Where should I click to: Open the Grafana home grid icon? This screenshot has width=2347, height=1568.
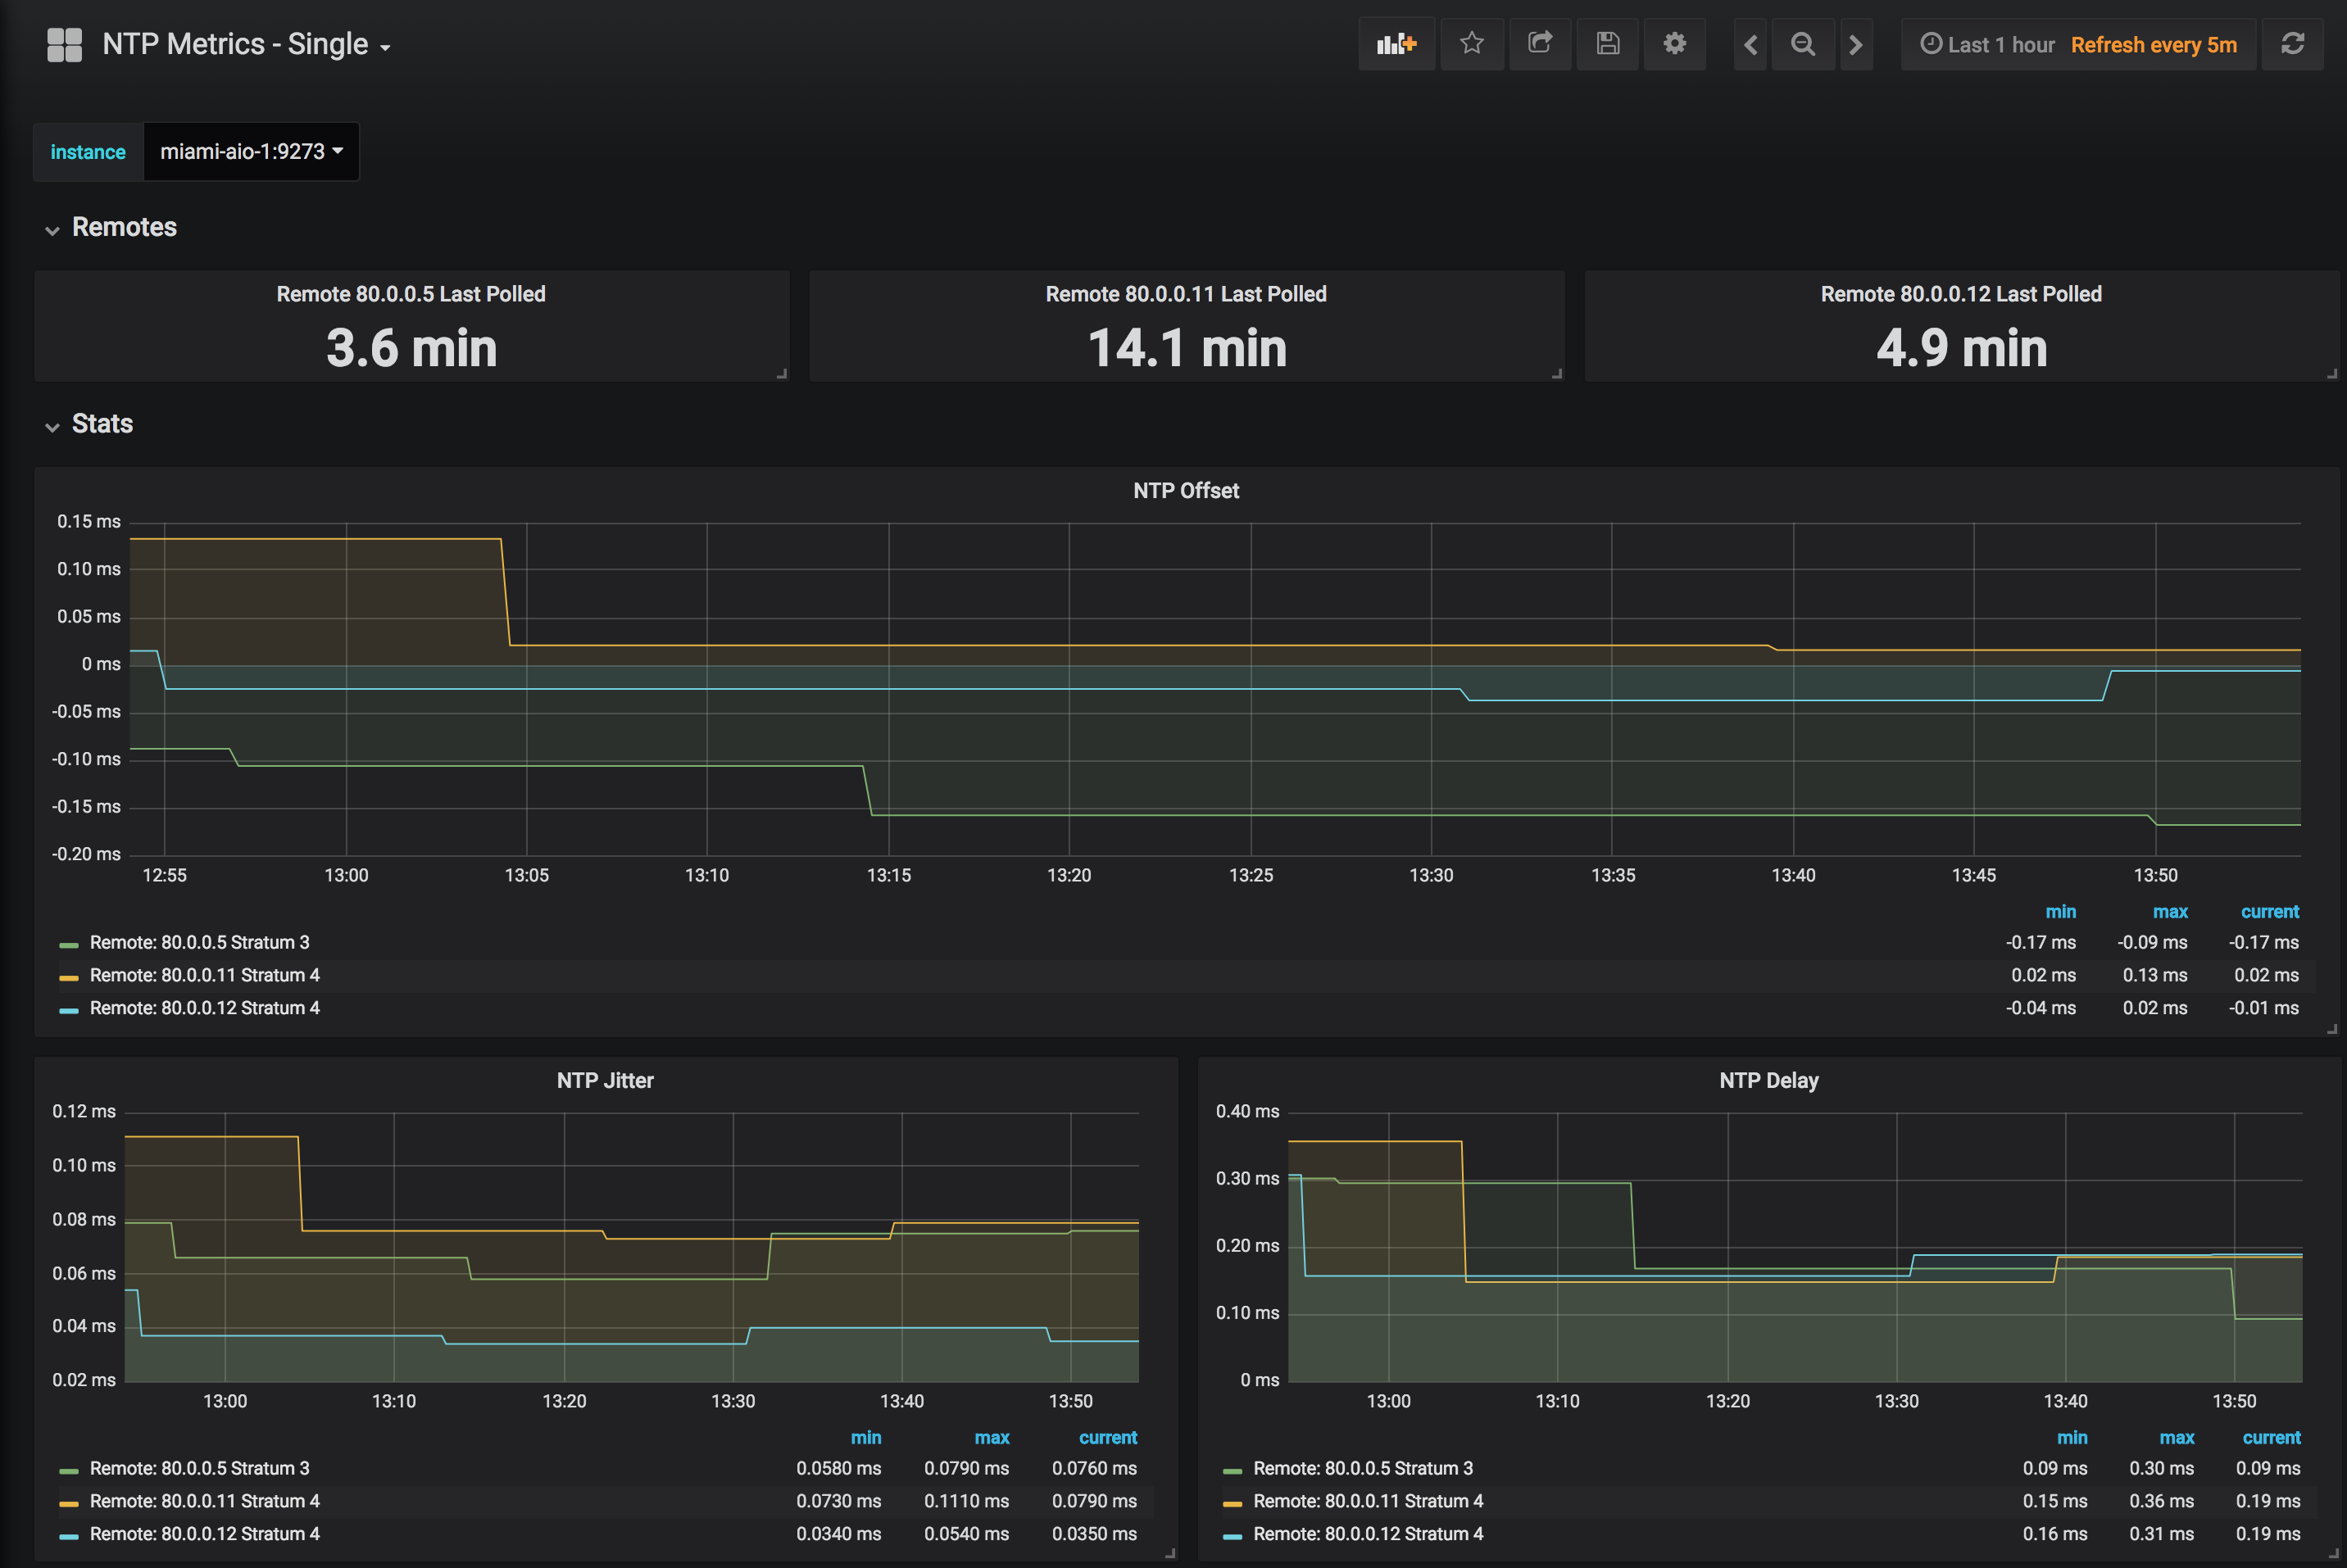tap(64, 44)
